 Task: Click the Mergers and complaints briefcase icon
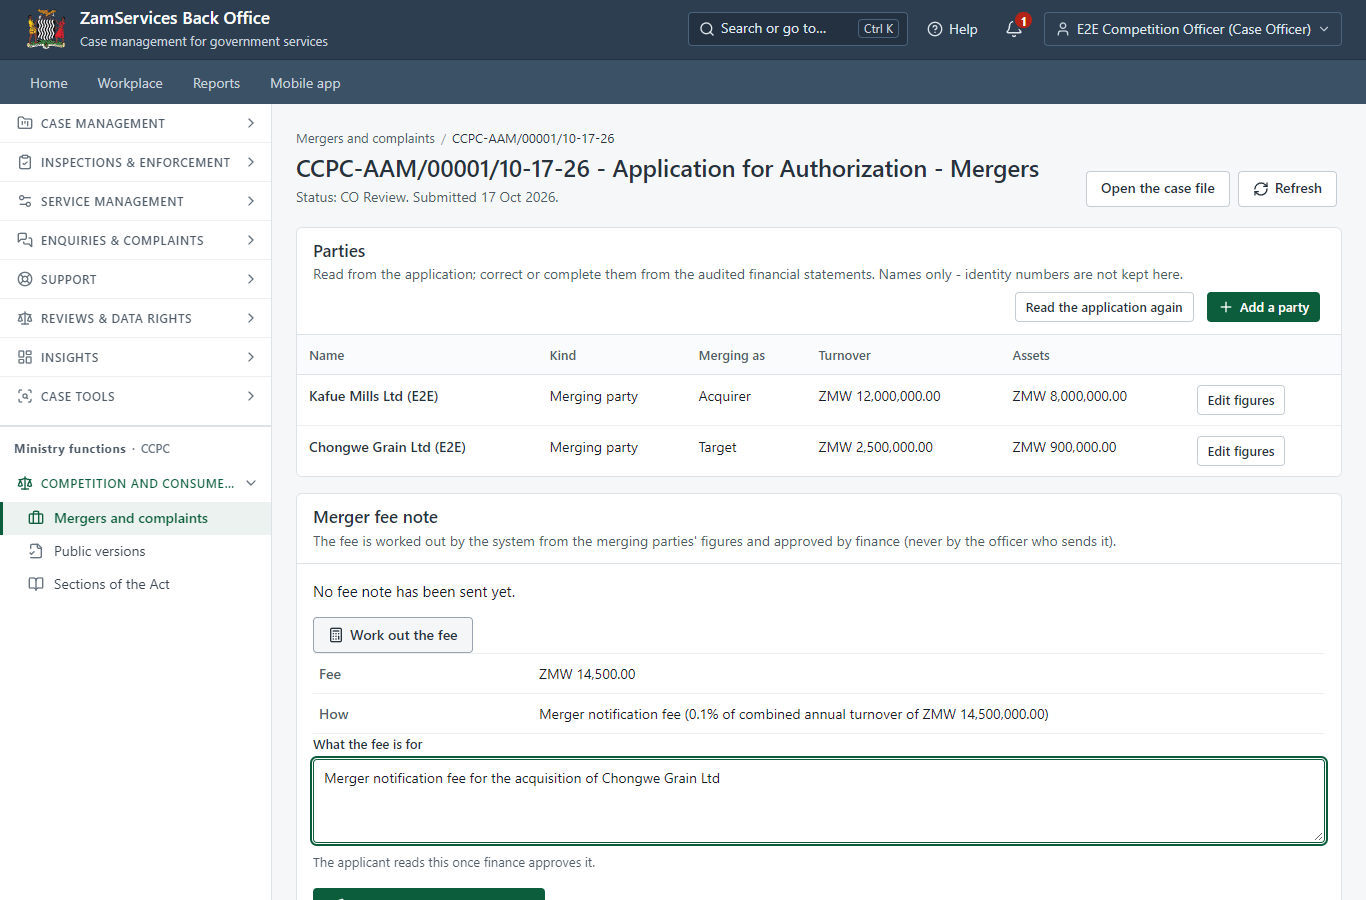tap(36, 518)
